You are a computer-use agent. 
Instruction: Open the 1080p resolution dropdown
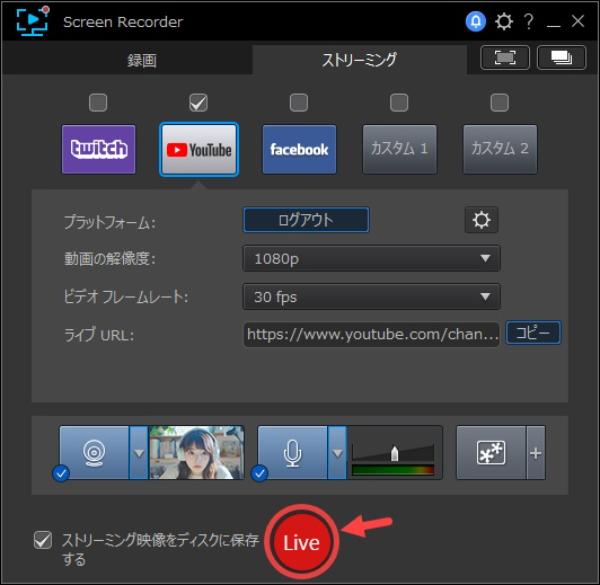click(x=372, y=259)
